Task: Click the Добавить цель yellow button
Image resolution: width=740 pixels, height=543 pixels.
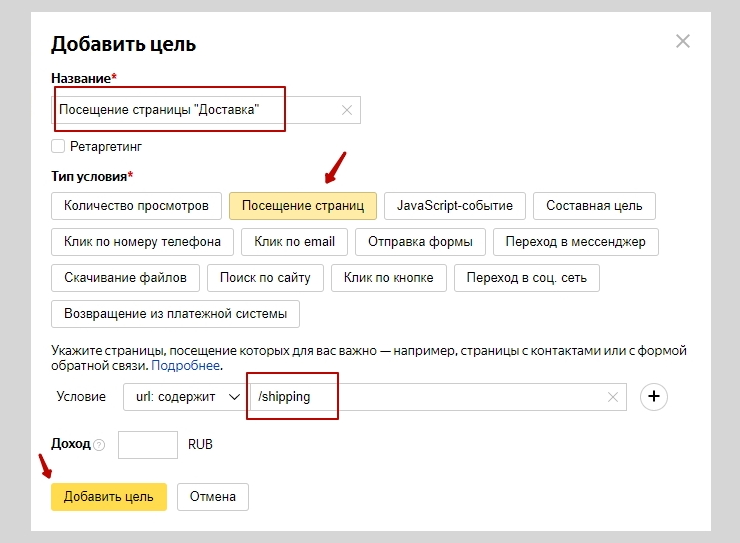Action: 108,497
